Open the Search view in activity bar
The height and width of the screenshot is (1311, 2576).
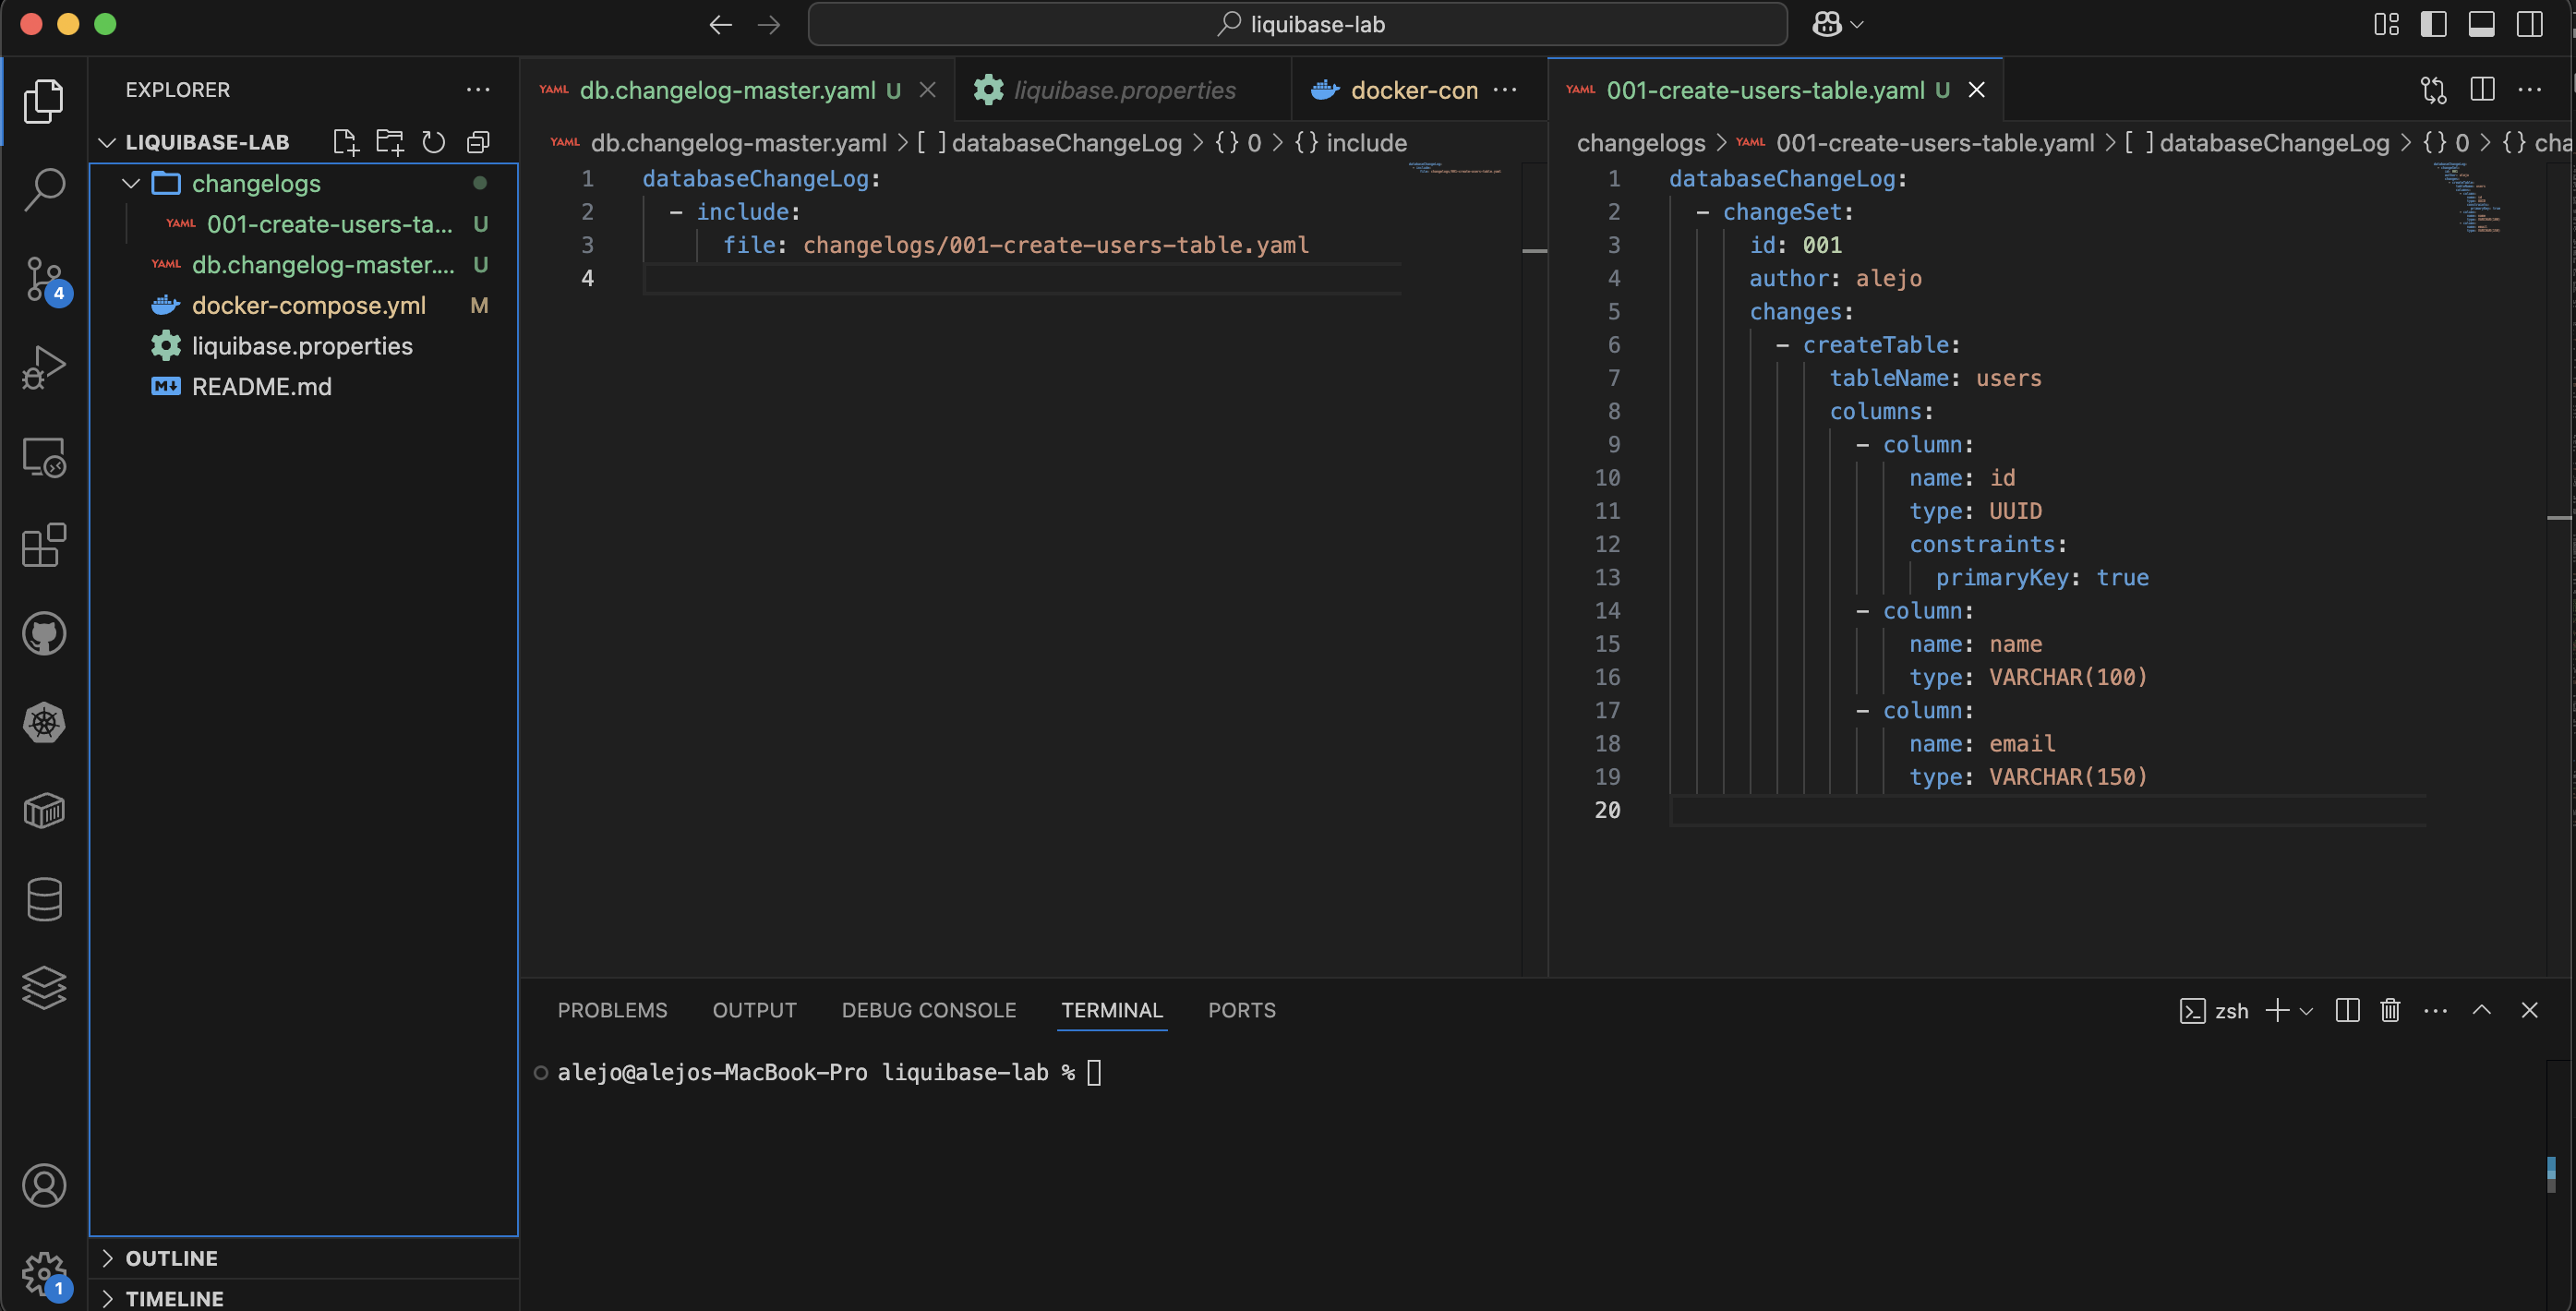point(44,189)
